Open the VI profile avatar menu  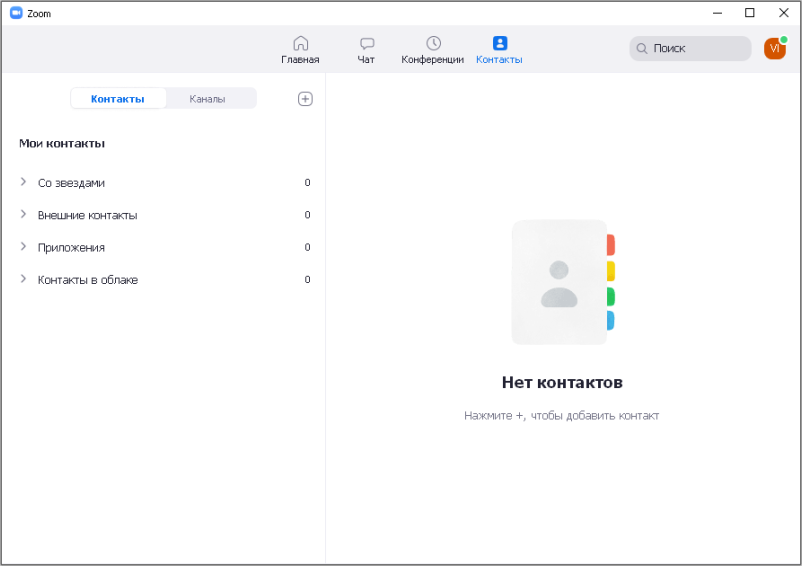pos(774,48)
